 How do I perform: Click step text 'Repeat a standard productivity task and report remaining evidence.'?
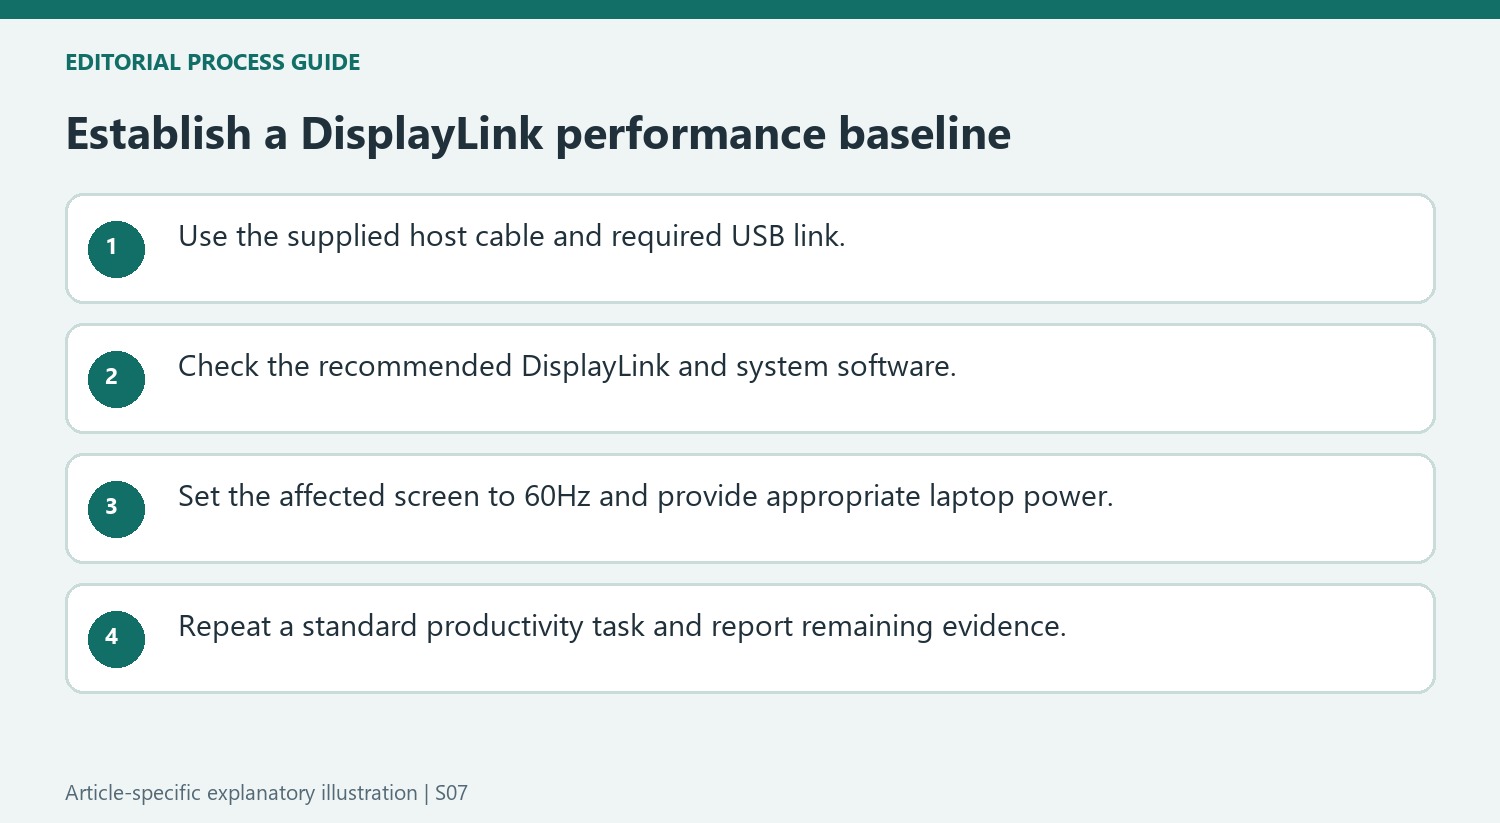coord(622,627)
